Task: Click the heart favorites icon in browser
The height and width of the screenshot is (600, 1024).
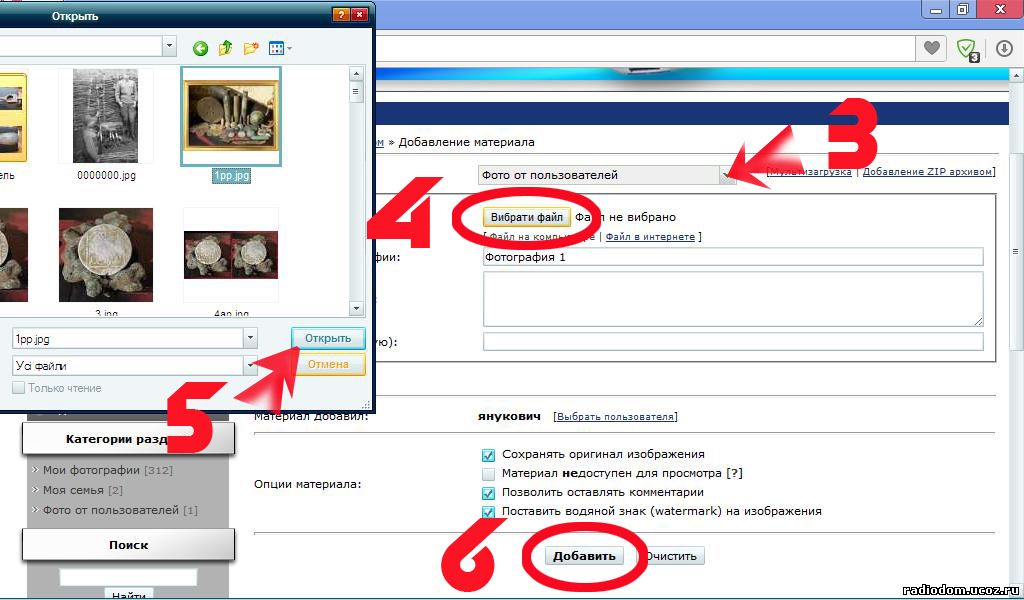Action: coord(932,48)
